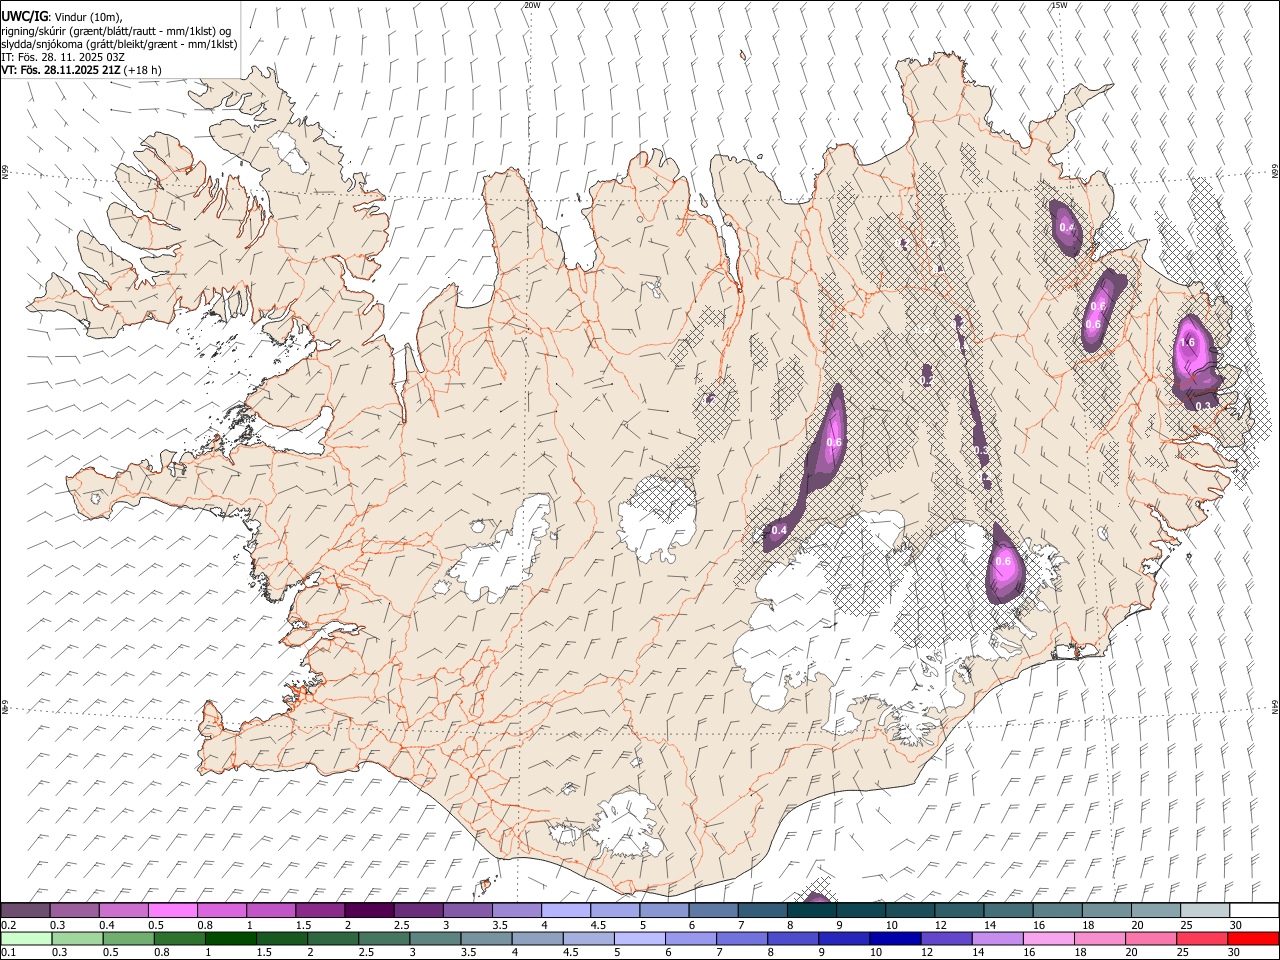The height and width of the screenshot is (960, 1280).
Task: Click the "1.6" precipitation value on the map
Action: coord(1188,342)
